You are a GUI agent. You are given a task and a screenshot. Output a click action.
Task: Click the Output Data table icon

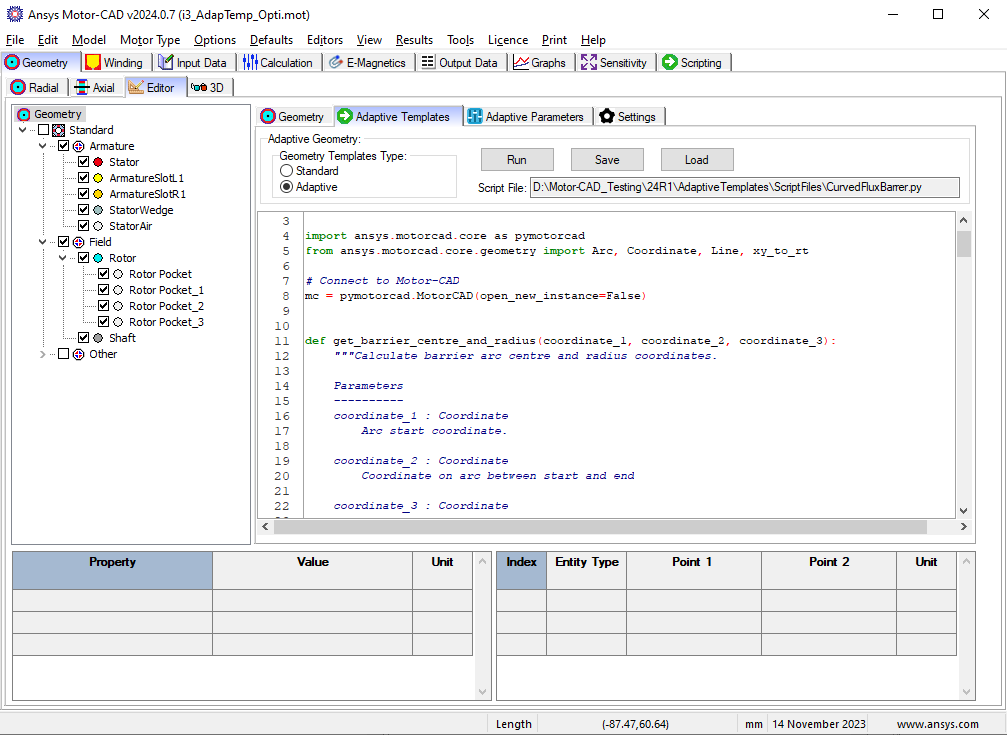pos(428,62)
